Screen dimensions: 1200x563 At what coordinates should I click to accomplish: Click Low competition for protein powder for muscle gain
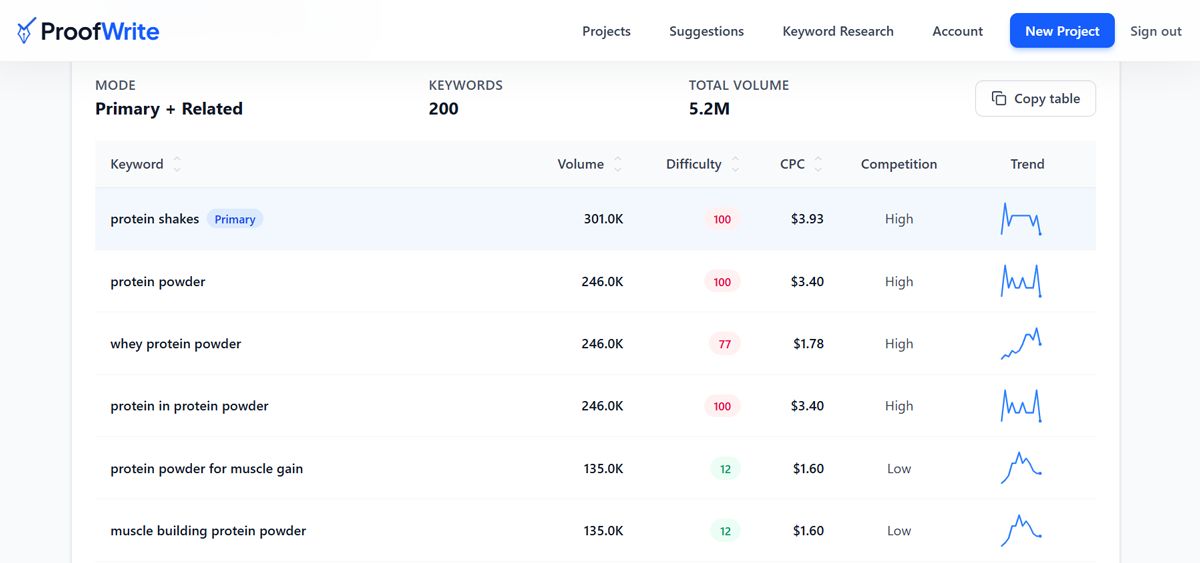coord(899,468)
